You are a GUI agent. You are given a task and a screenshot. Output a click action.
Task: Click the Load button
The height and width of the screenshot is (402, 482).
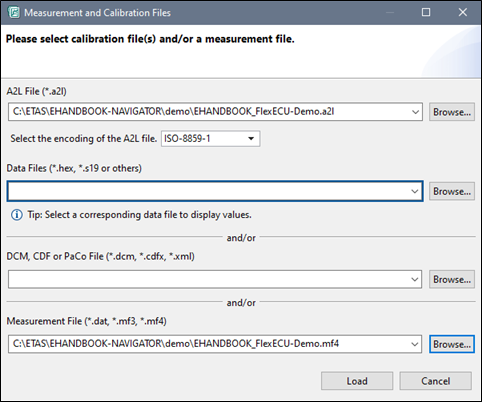pyautogui.click(x=357, y=381)
